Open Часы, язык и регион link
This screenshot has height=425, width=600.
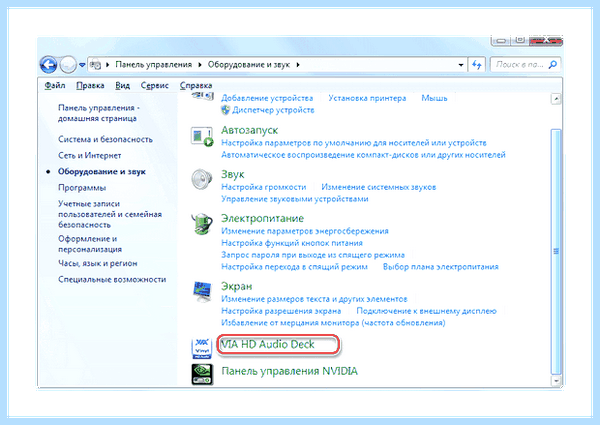click(98, 263)
